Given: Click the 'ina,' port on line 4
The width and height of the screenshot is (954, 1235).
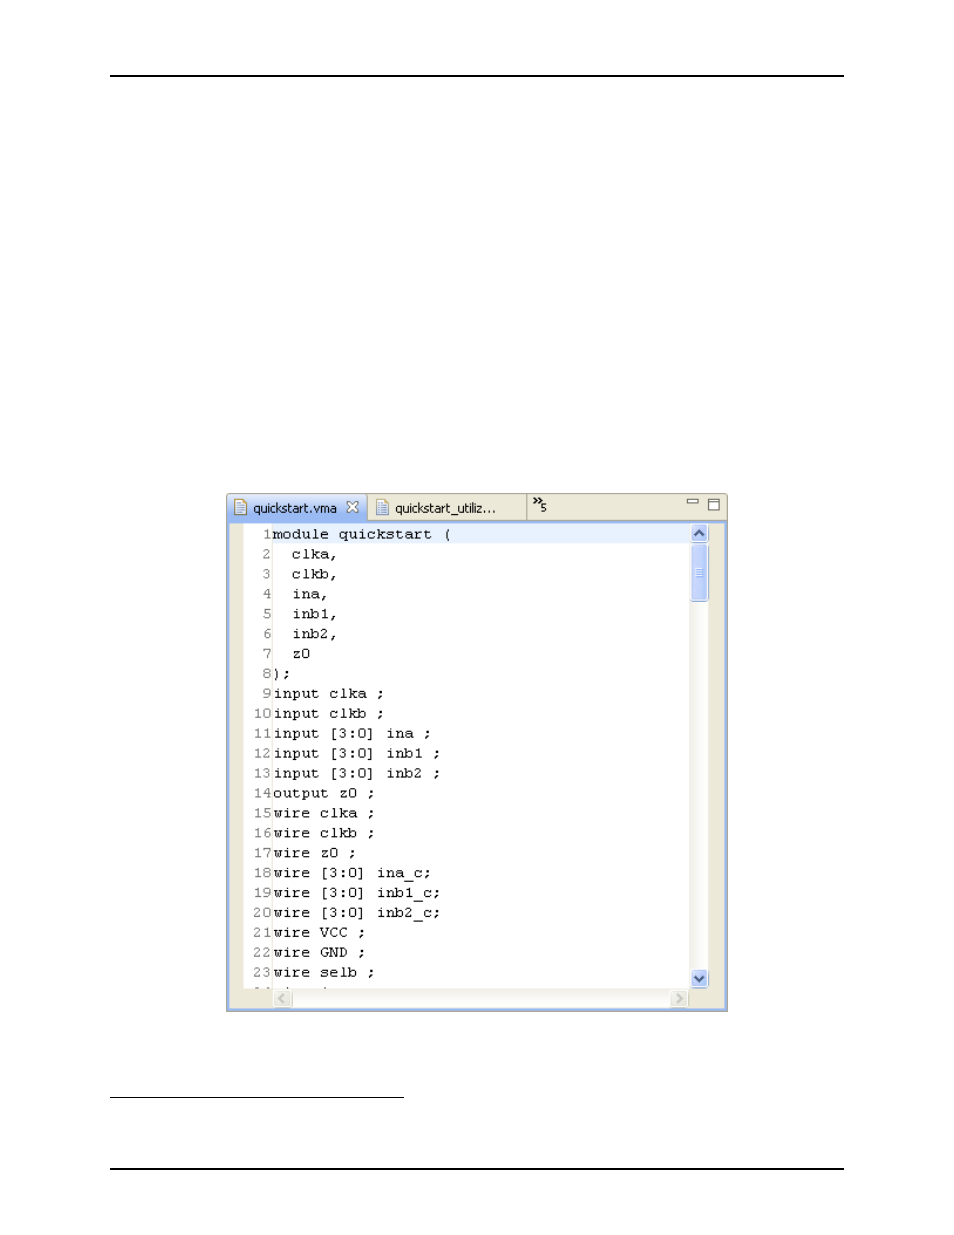Looking at the screenshot, I should pyautogui.click(x=310, y=594).
